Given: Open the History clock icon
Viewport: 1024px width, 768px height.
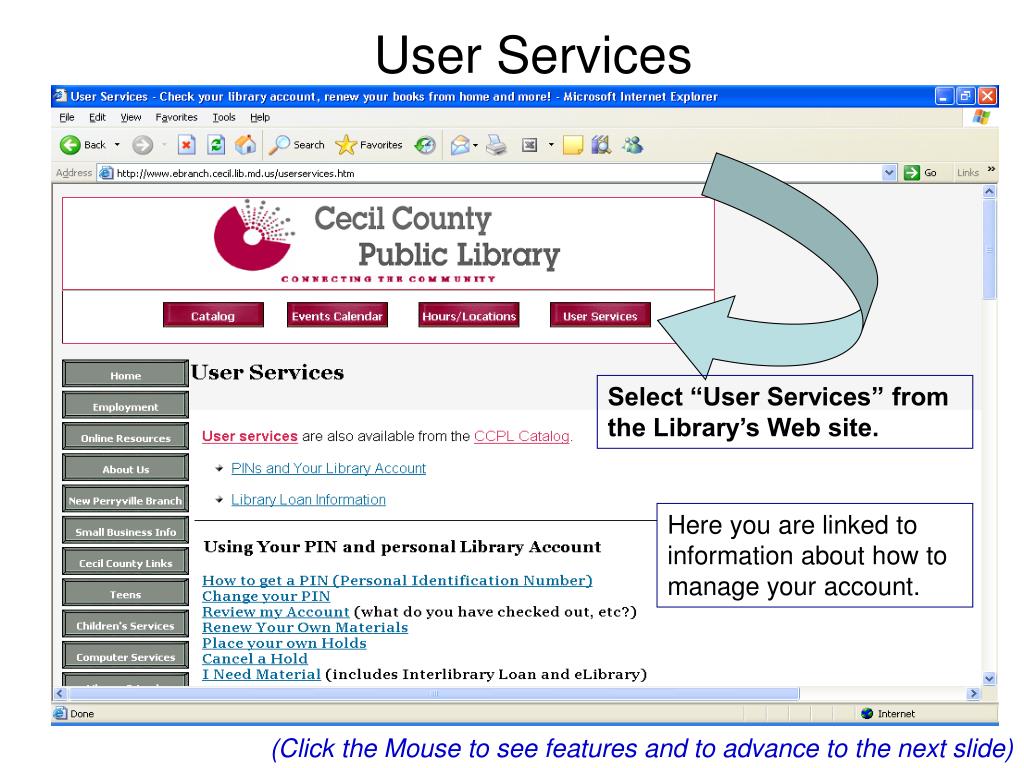Looking at the screenshot, I should [425, 144].
